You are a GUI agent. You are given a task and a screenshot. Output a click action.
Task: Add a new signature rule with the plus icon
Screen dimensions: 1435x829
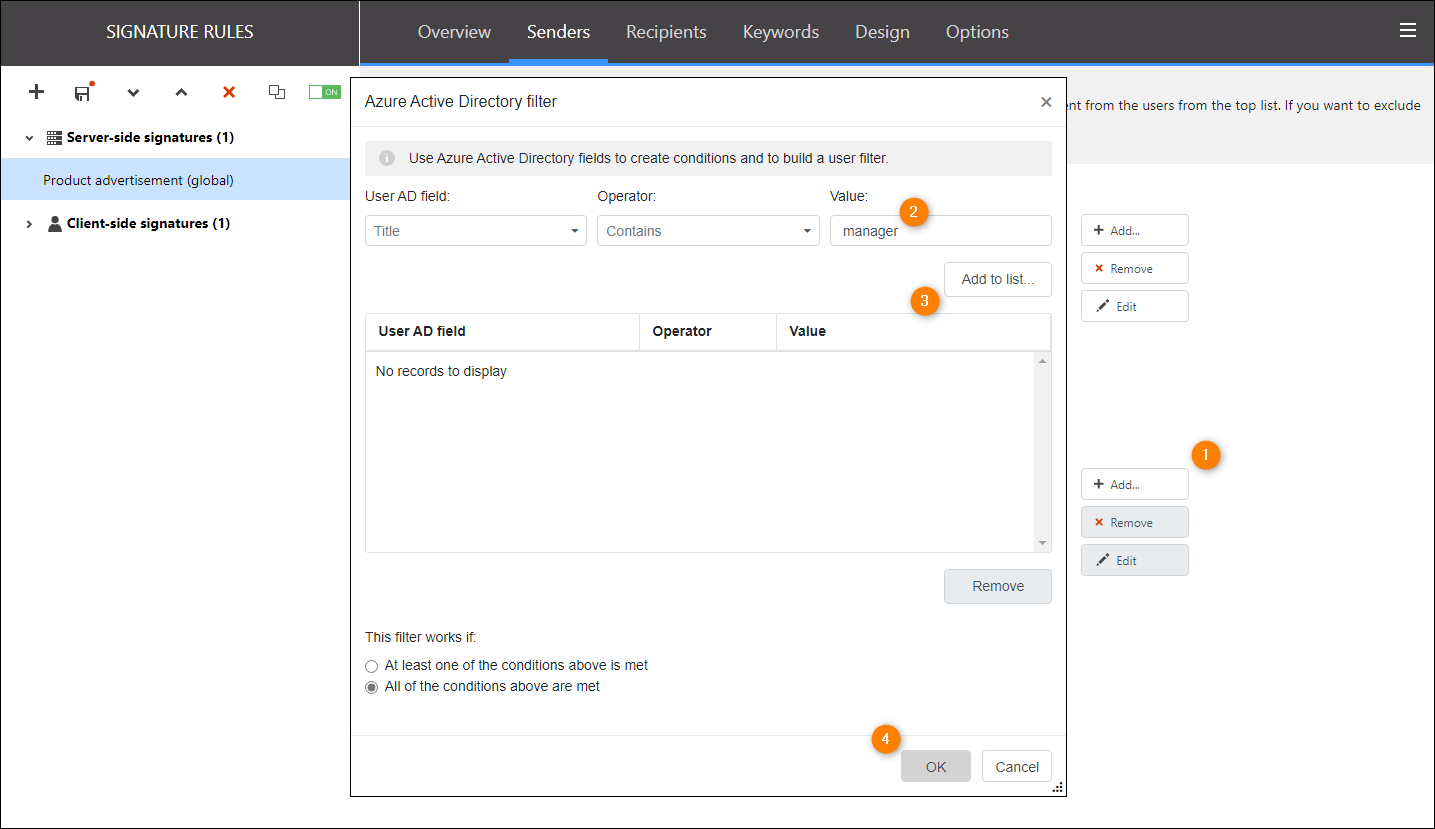tap(36, 92)
